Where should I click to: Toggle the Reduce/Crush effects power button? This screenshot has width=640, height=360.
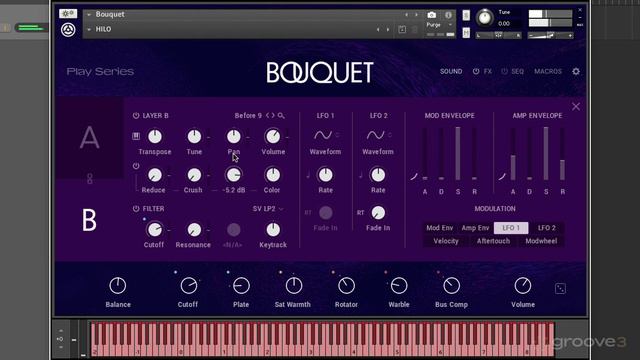coord(136,166)
